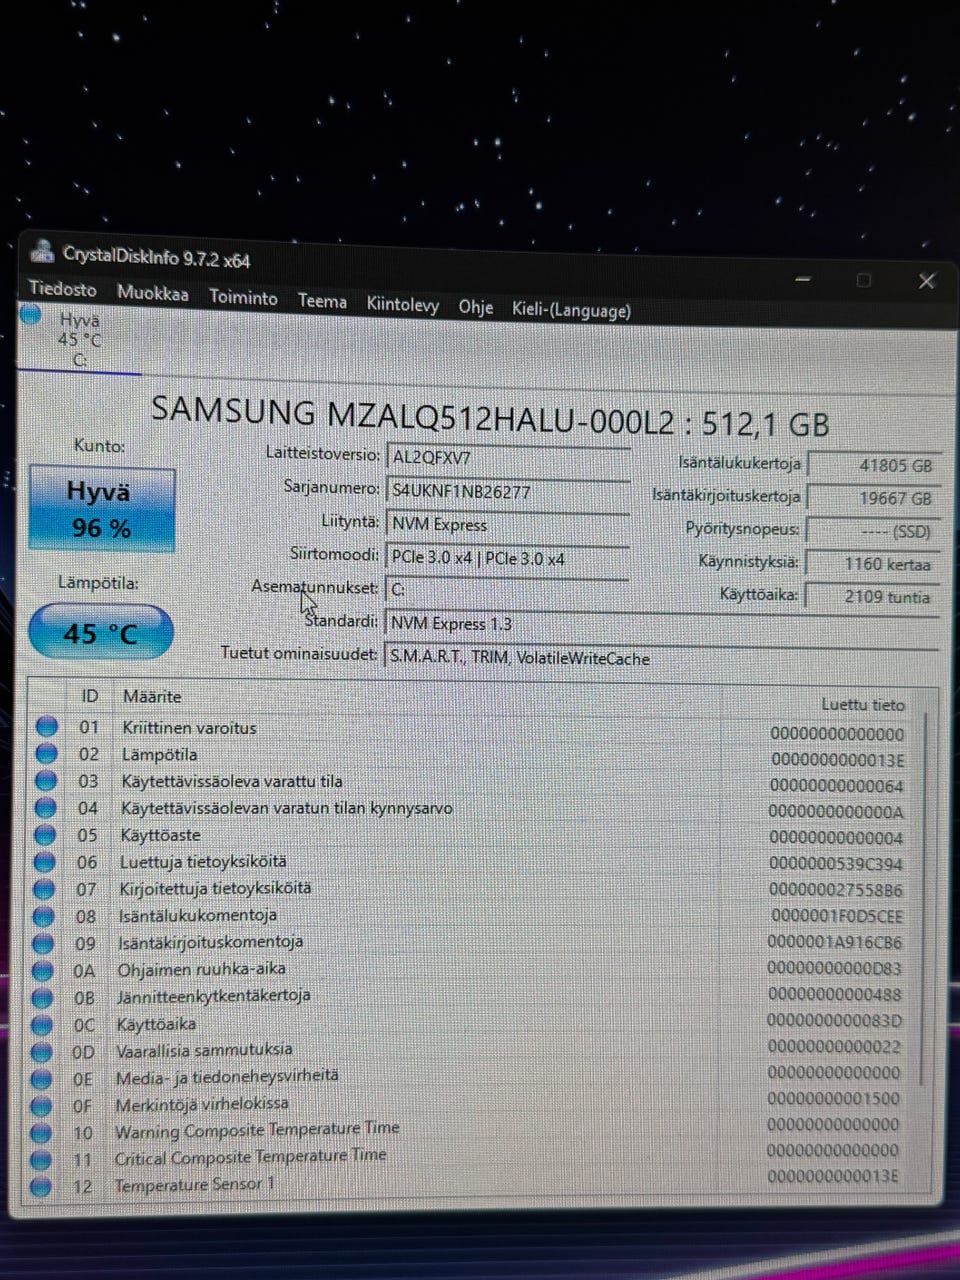Click the status circle for attribute 04 kynnysarvo
960x1280 pixels.
(x=45, y=808)
